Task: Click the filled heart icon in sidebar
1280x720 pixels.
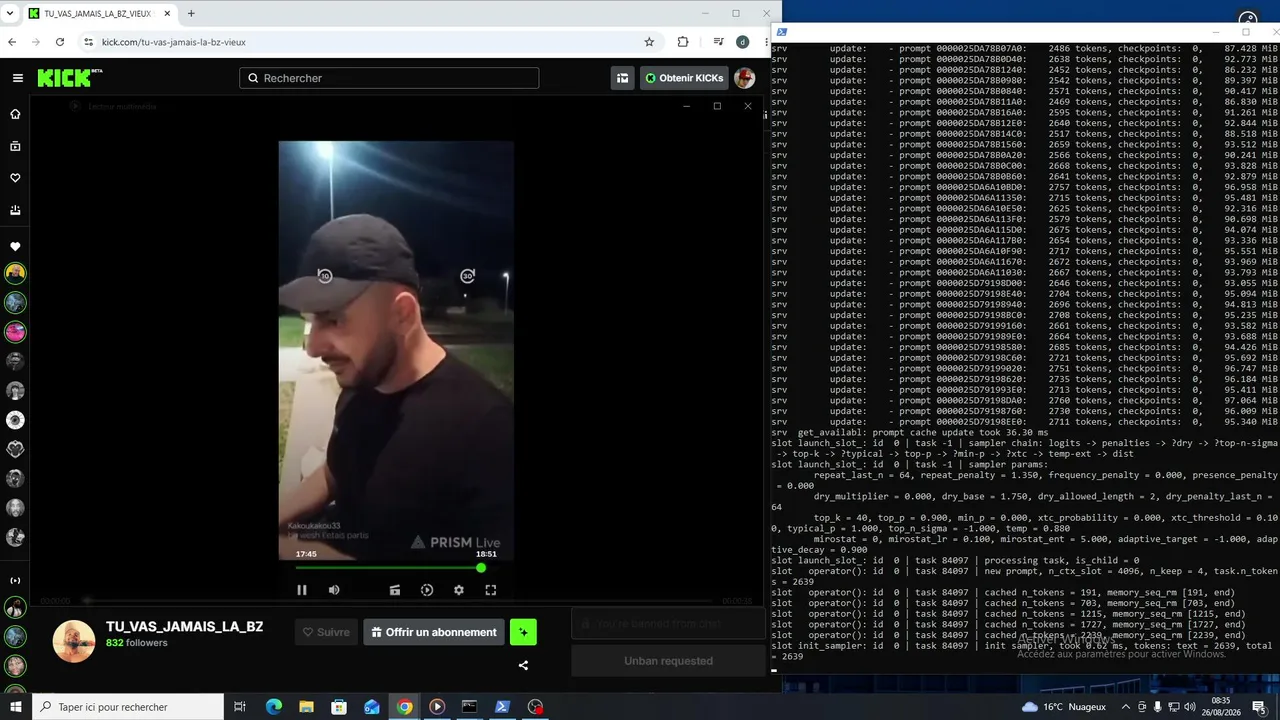Action: (x=15, y=246)
